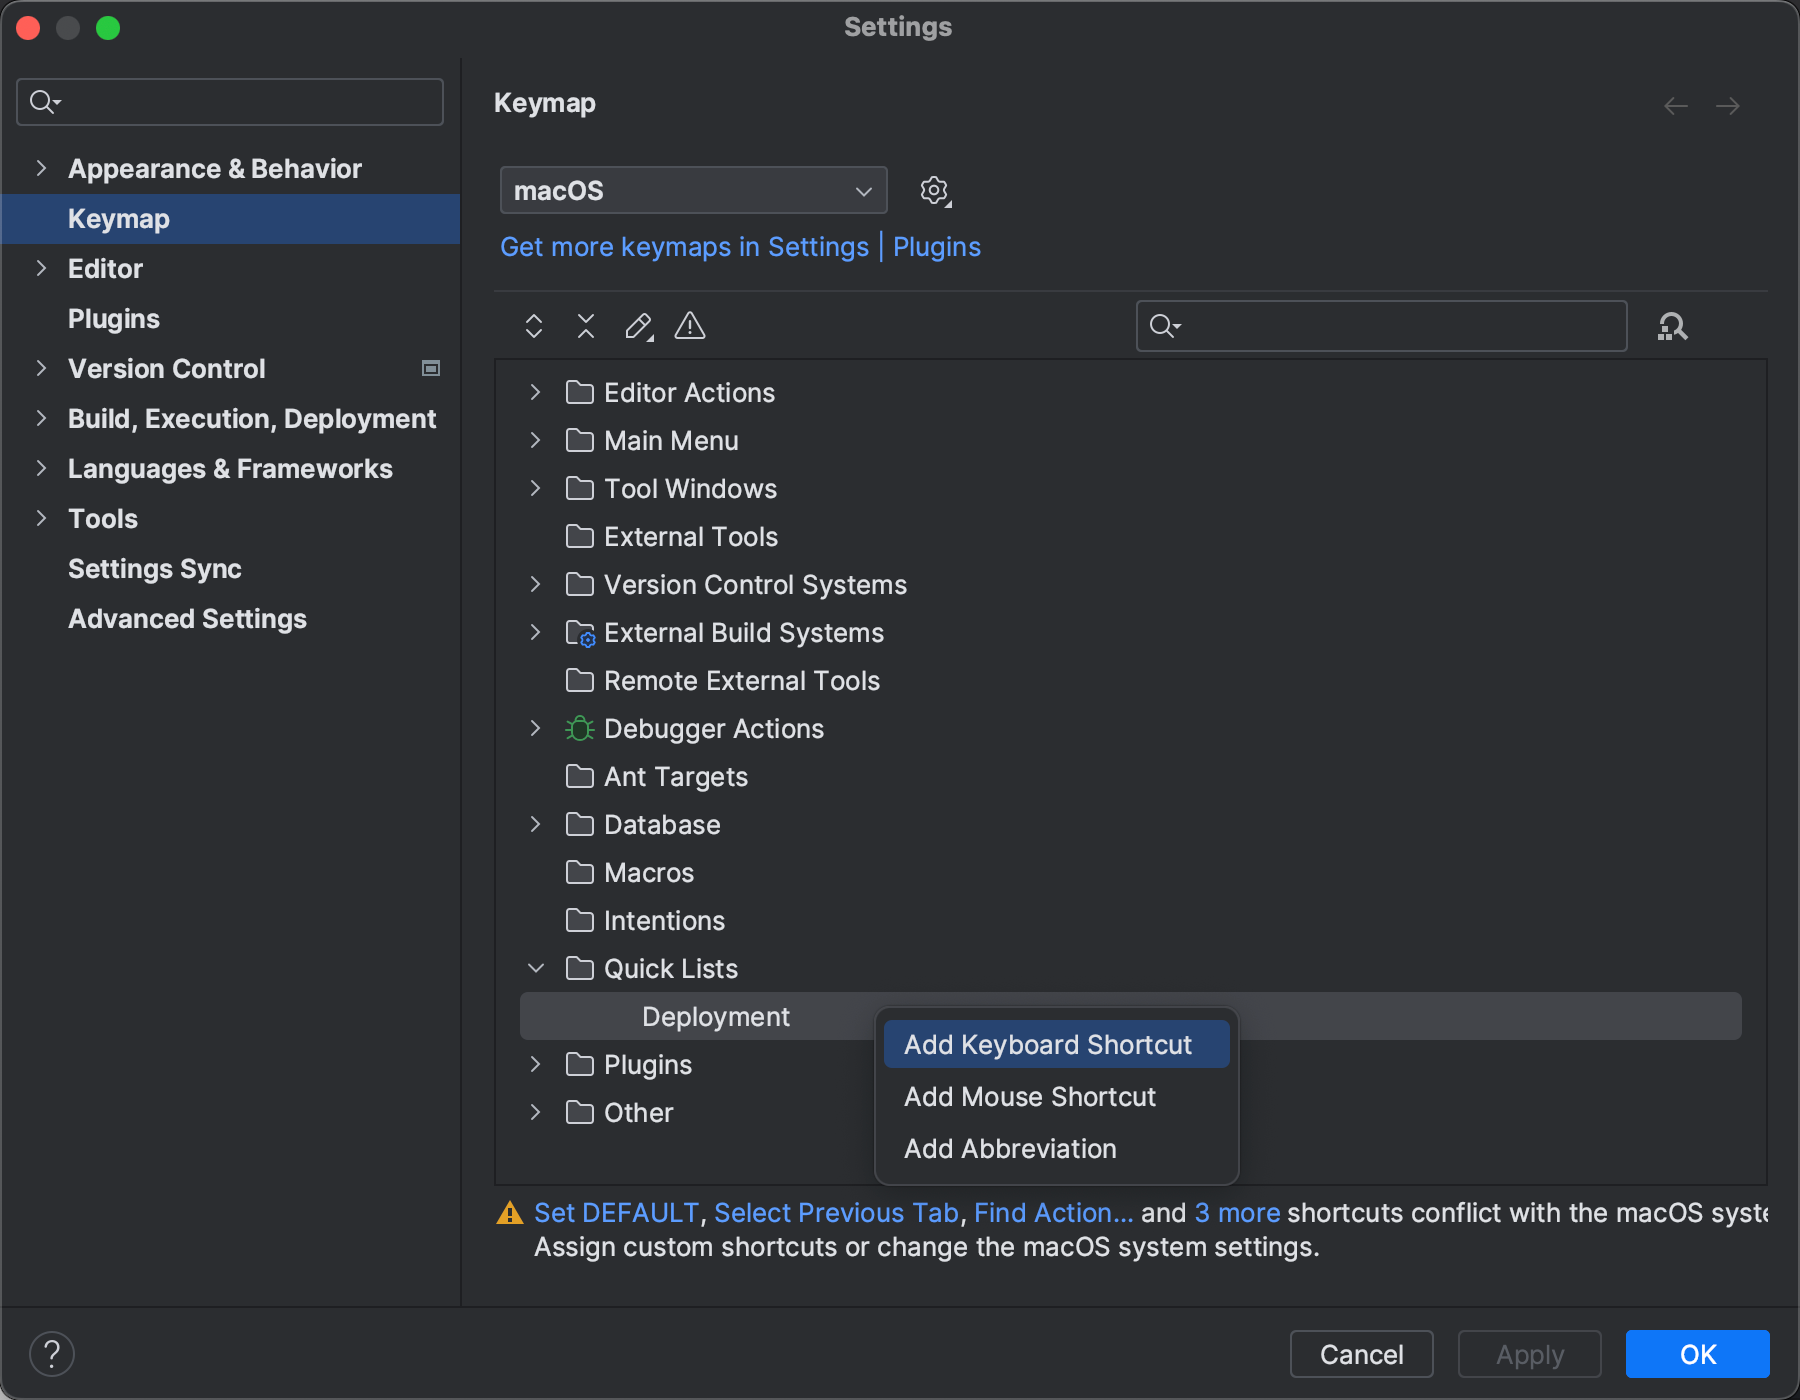The image size is (1800, 1400).
Task: Click the back navigation arrow
Action: (1676, 105)
